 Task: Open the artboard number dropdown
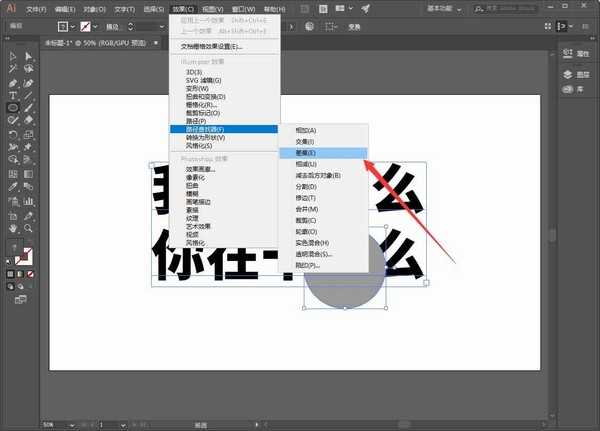(123, 425)
